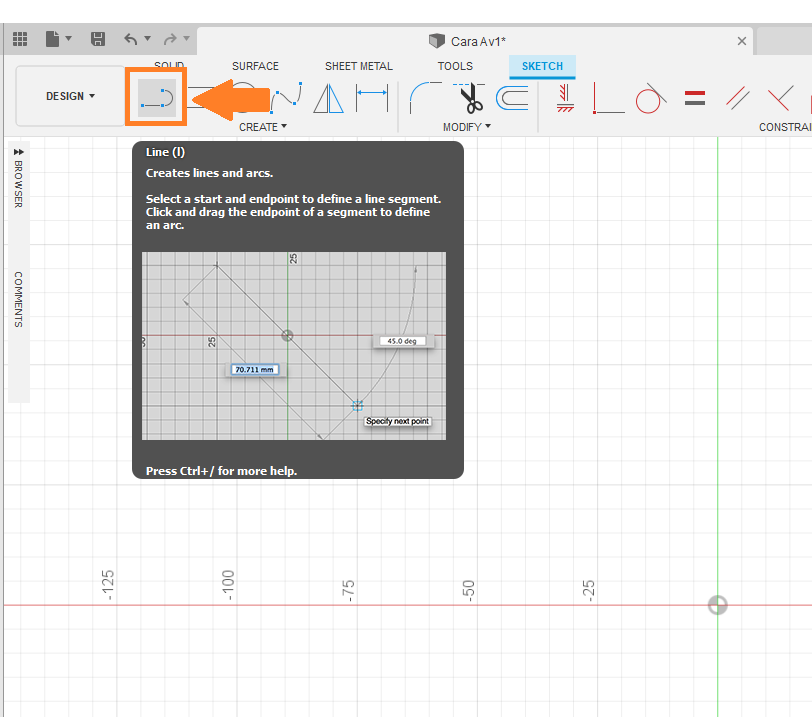
Task: Activate the Offset tool
Action: coord(512,98)
